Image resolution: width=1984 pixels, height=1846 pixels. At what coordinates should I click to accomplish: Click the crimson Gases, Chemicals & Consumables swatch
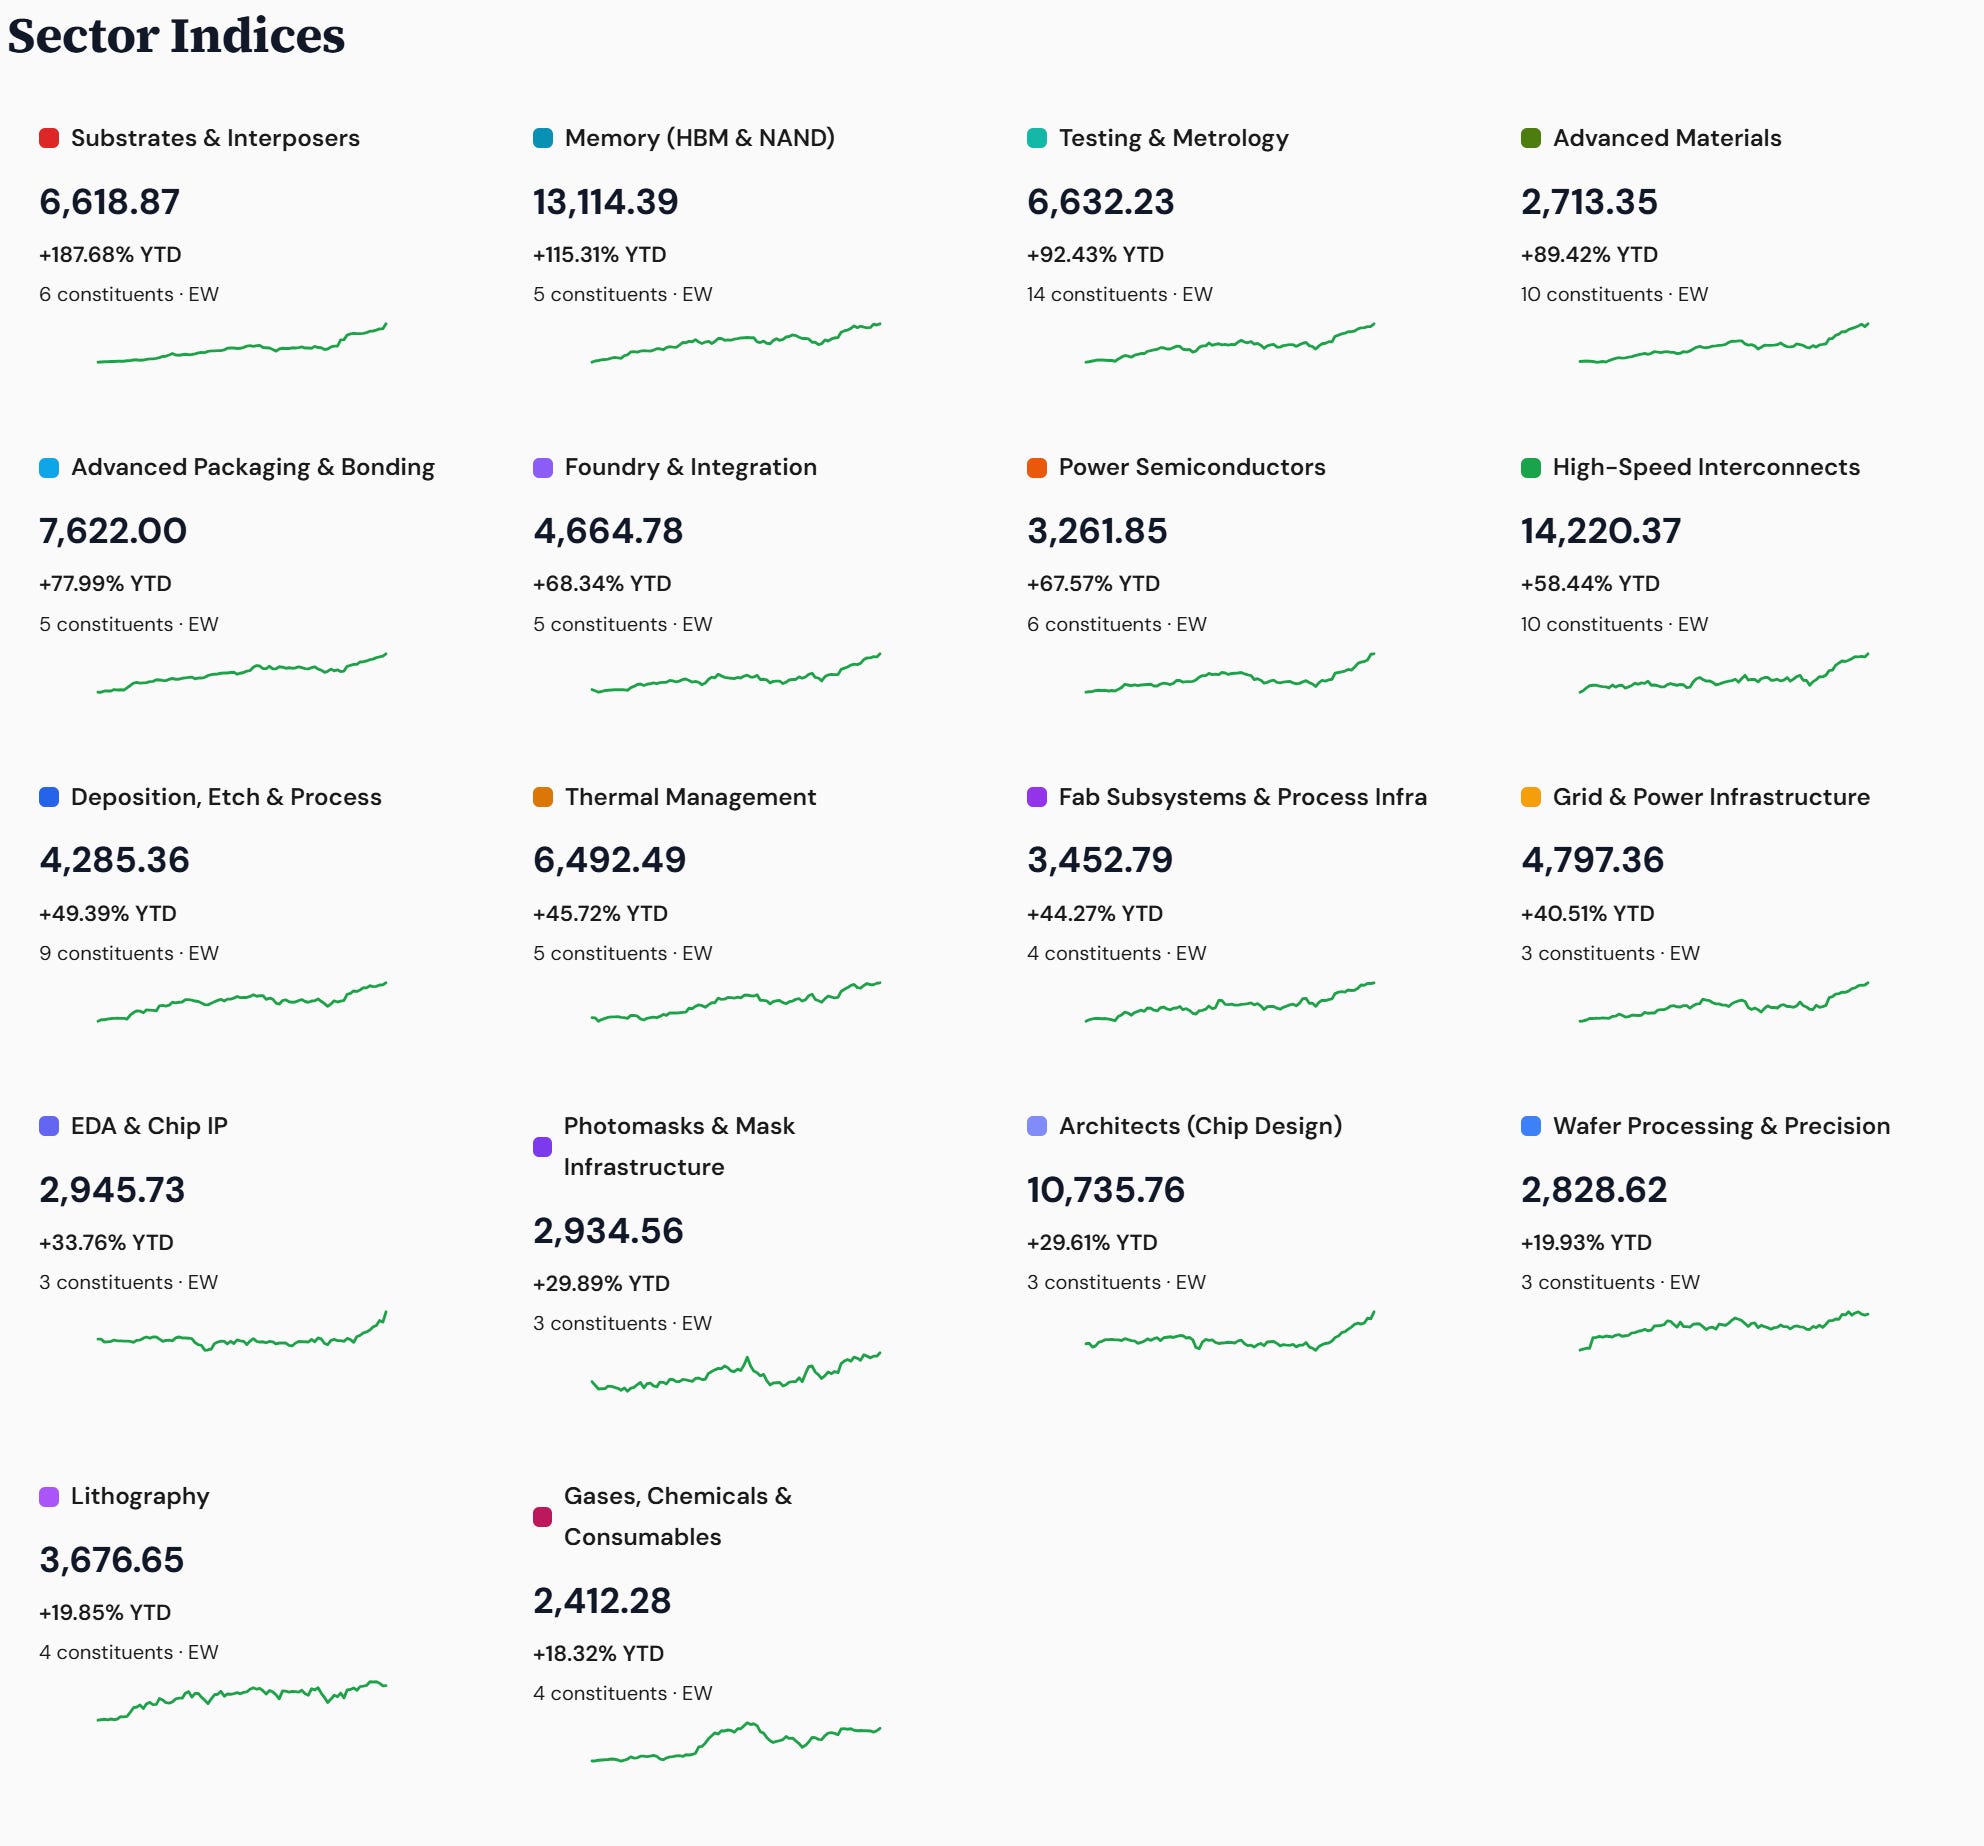click(x=542, y=1516)
